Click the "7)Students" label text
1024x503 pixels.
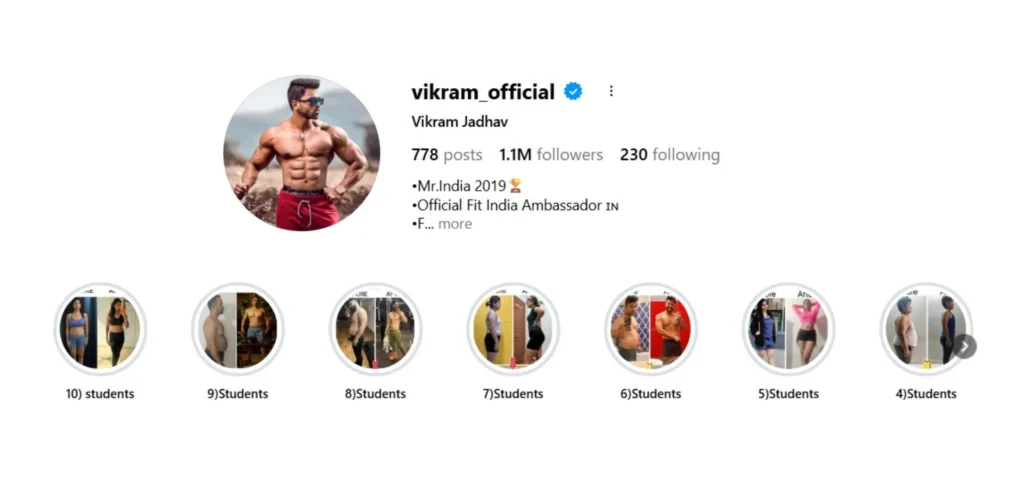pyautogui.click(x=513, y=394)
